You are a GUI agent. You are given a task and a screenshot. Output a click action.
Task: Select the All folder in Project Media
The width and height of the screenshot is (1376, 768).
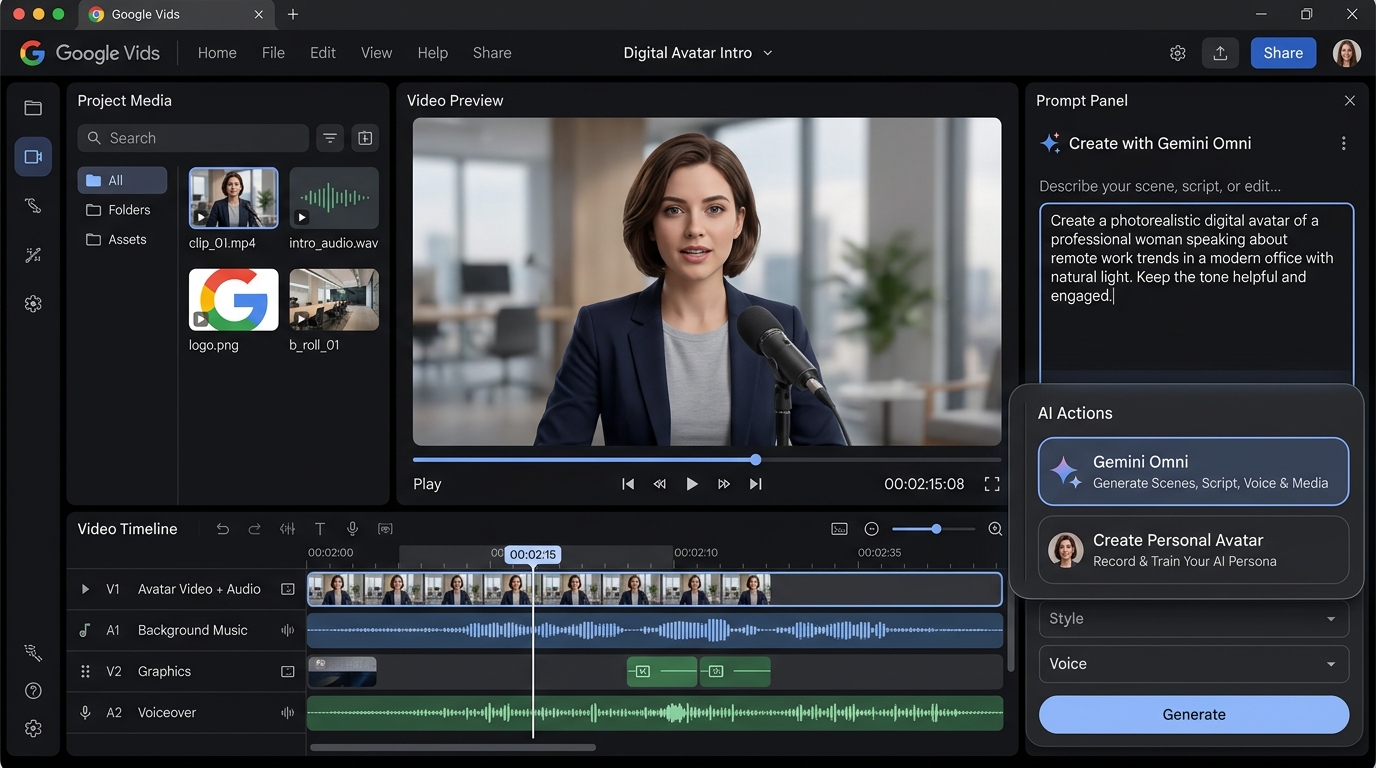click(x=122, y=180)
